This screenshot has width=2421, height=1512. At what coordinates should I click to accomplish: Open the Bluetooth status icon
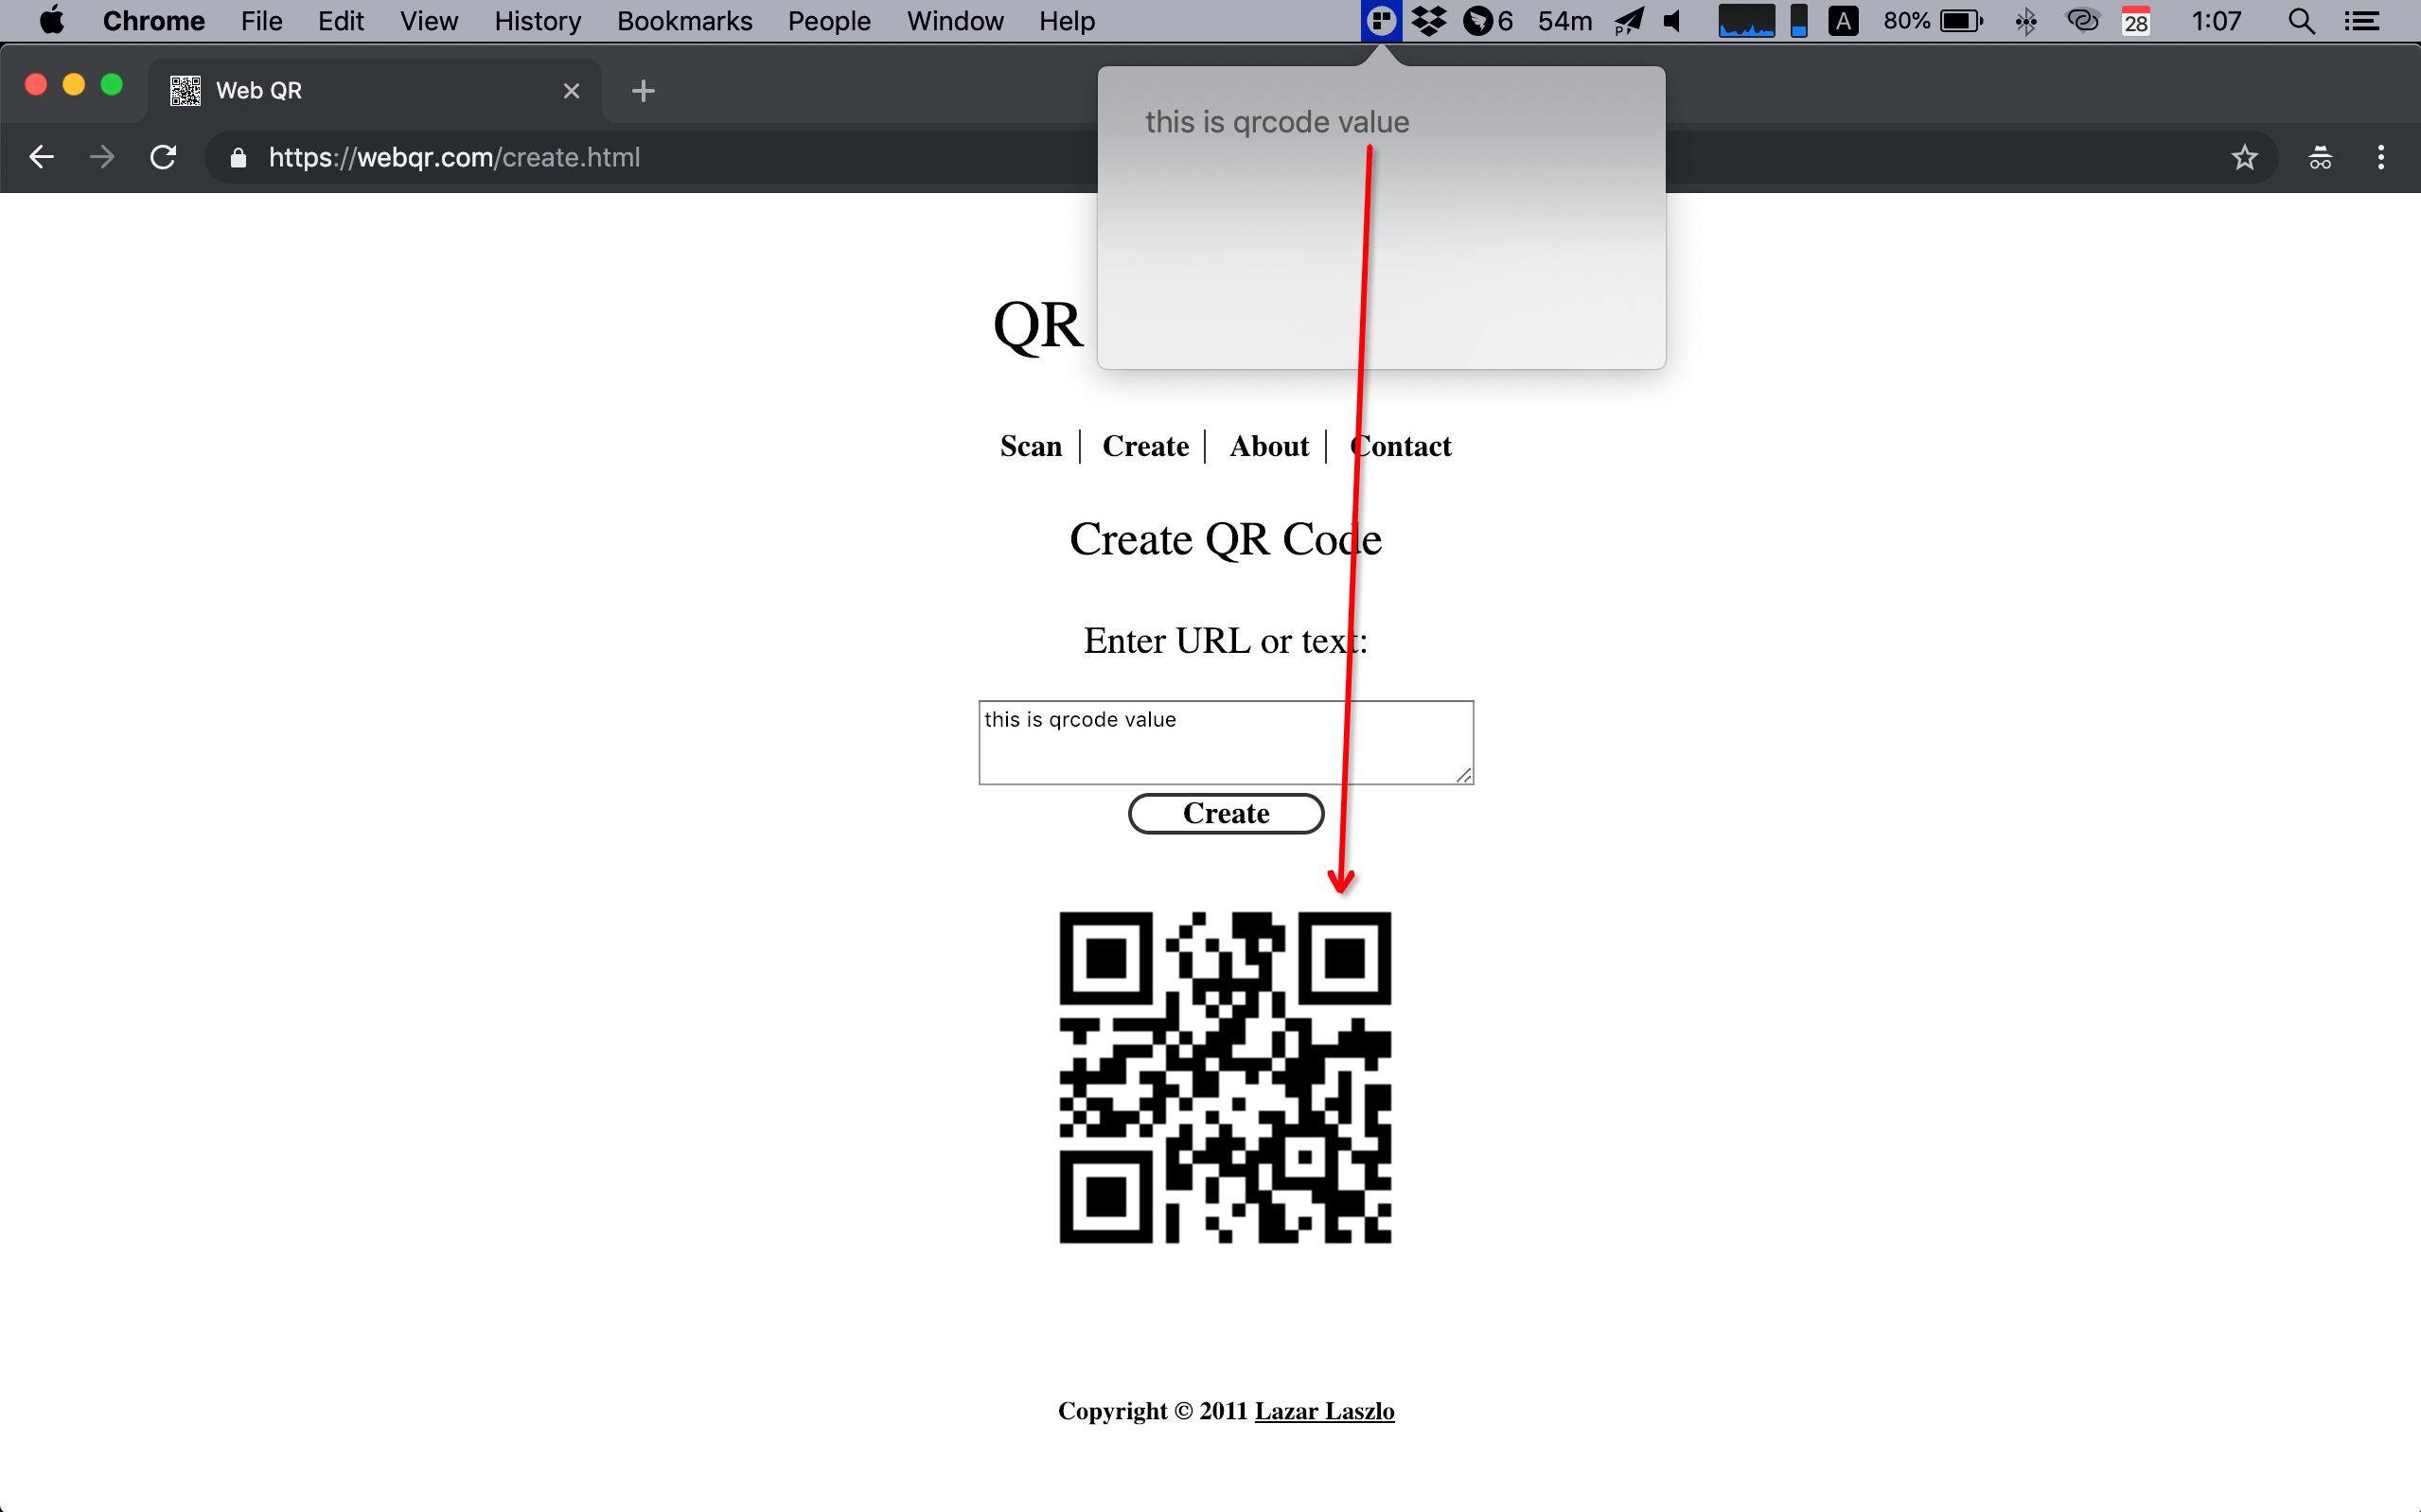2026,21
